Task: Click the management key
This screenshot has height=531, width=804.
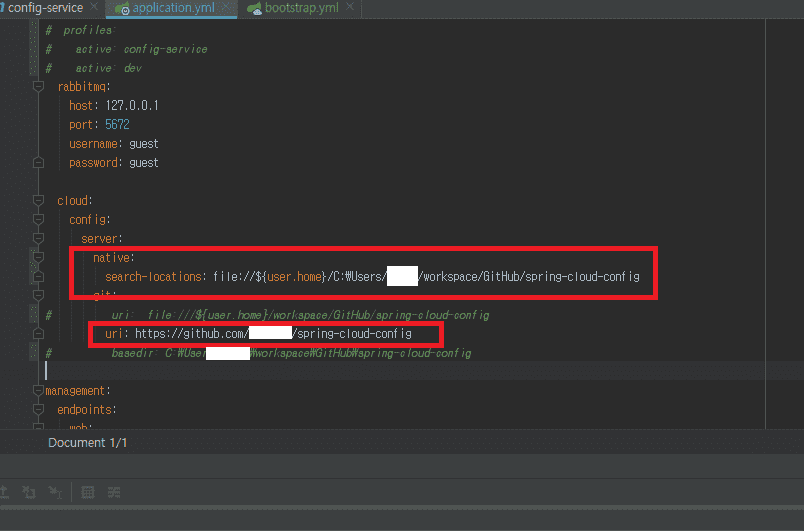Action: point(75,391)
